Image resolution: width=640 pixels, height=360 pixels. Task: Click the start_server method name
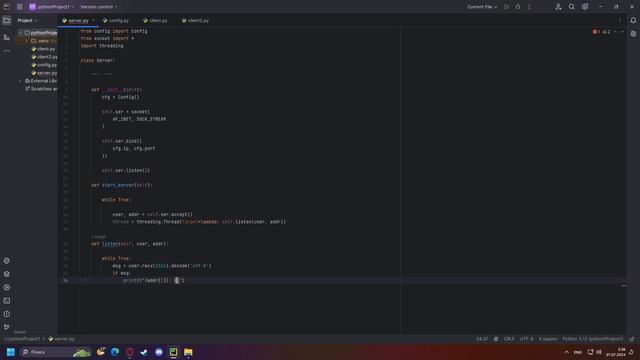118,185
